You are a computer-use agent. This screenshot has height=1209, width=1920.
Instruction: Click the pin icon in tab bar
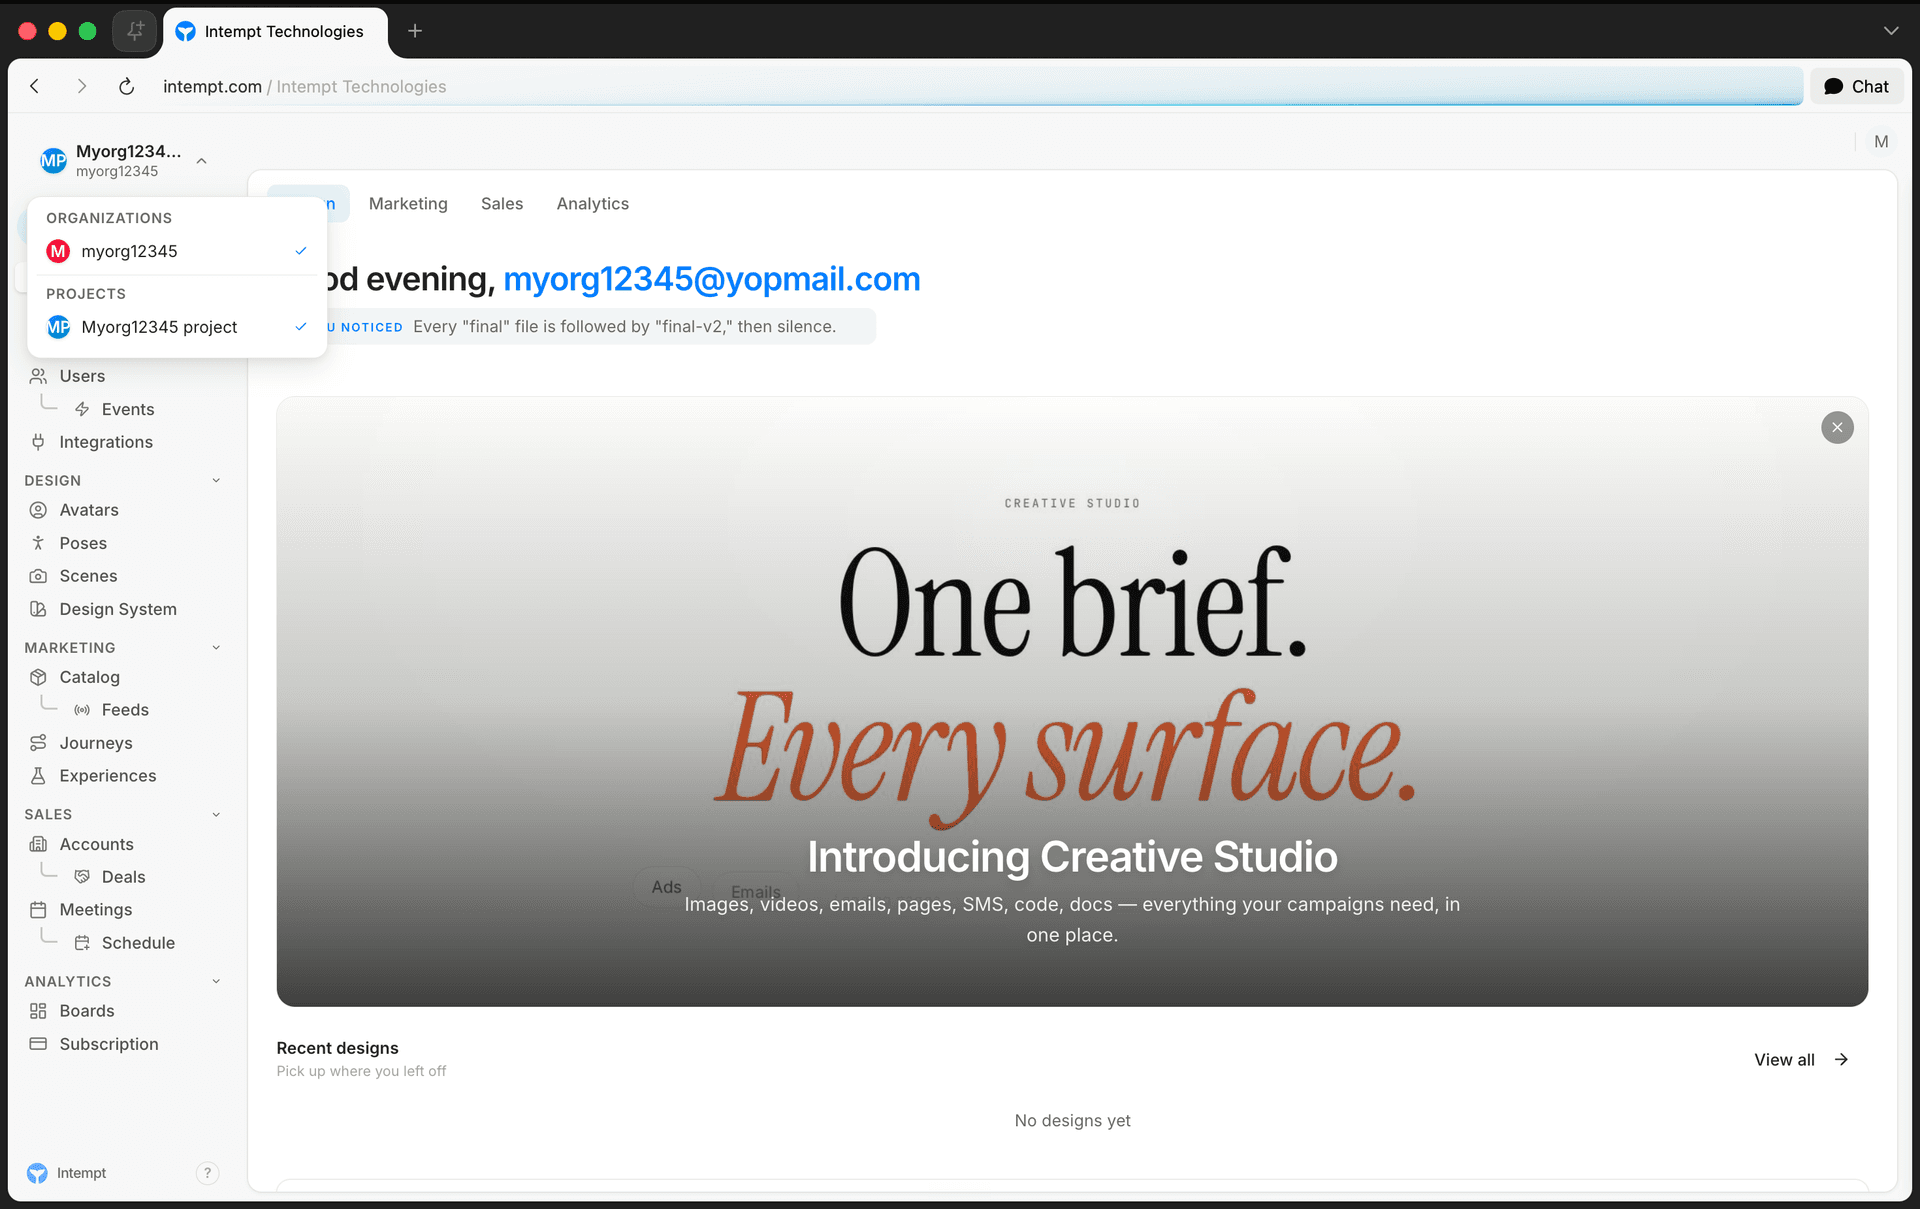click(135, 31)
